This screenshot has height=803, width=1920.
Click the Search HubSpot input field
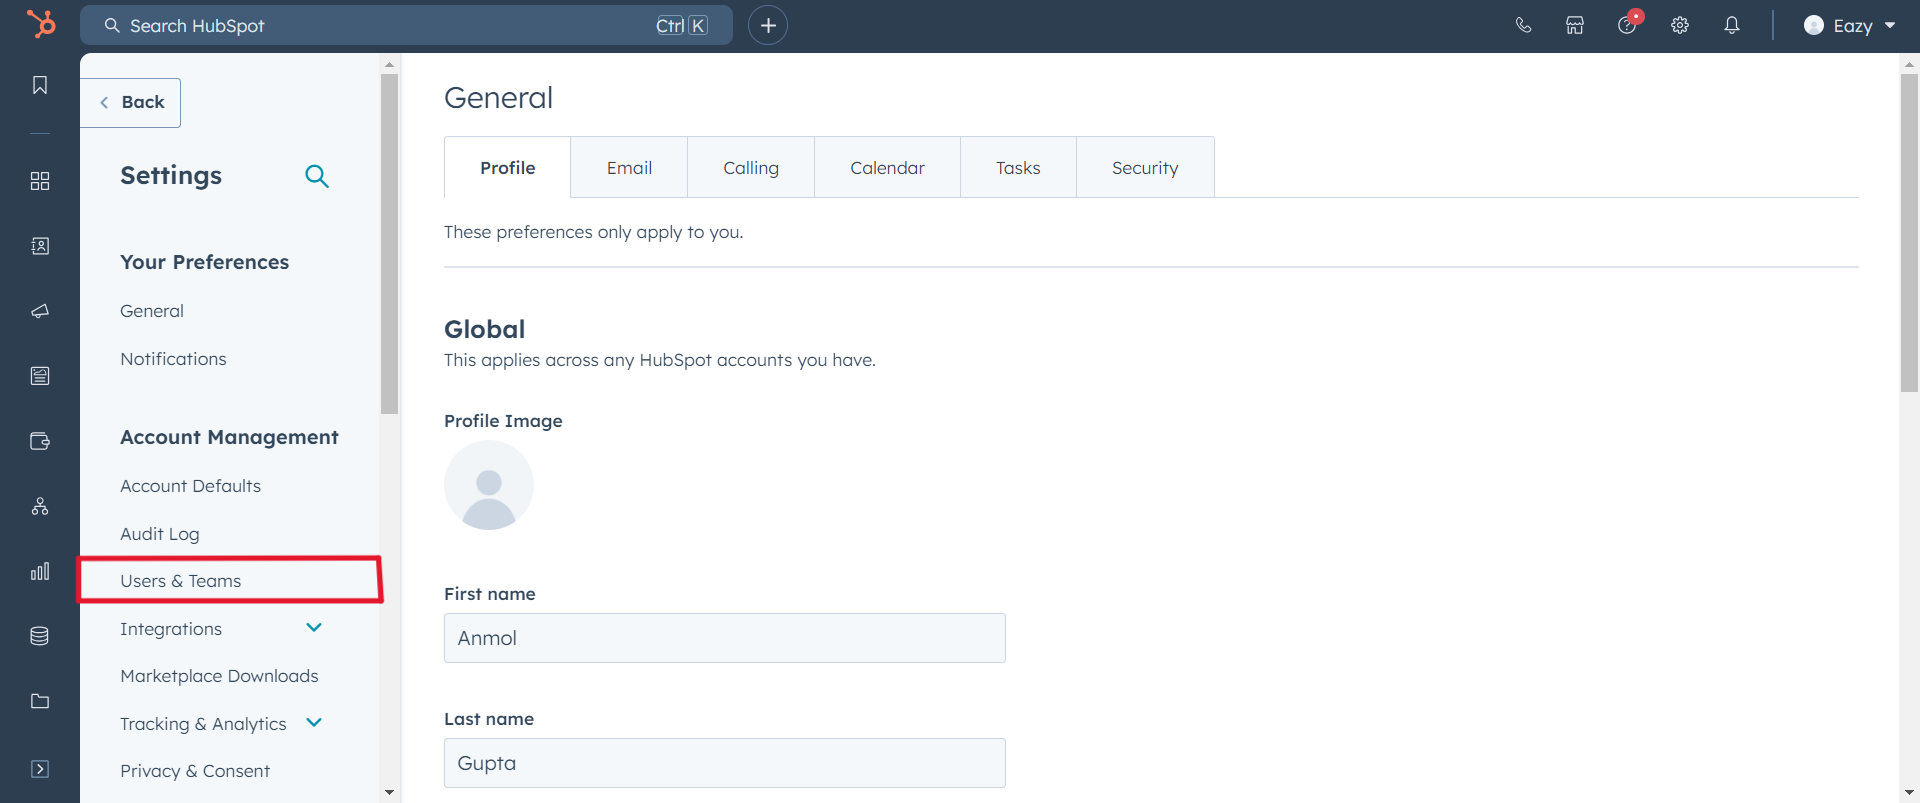(406, 25)
